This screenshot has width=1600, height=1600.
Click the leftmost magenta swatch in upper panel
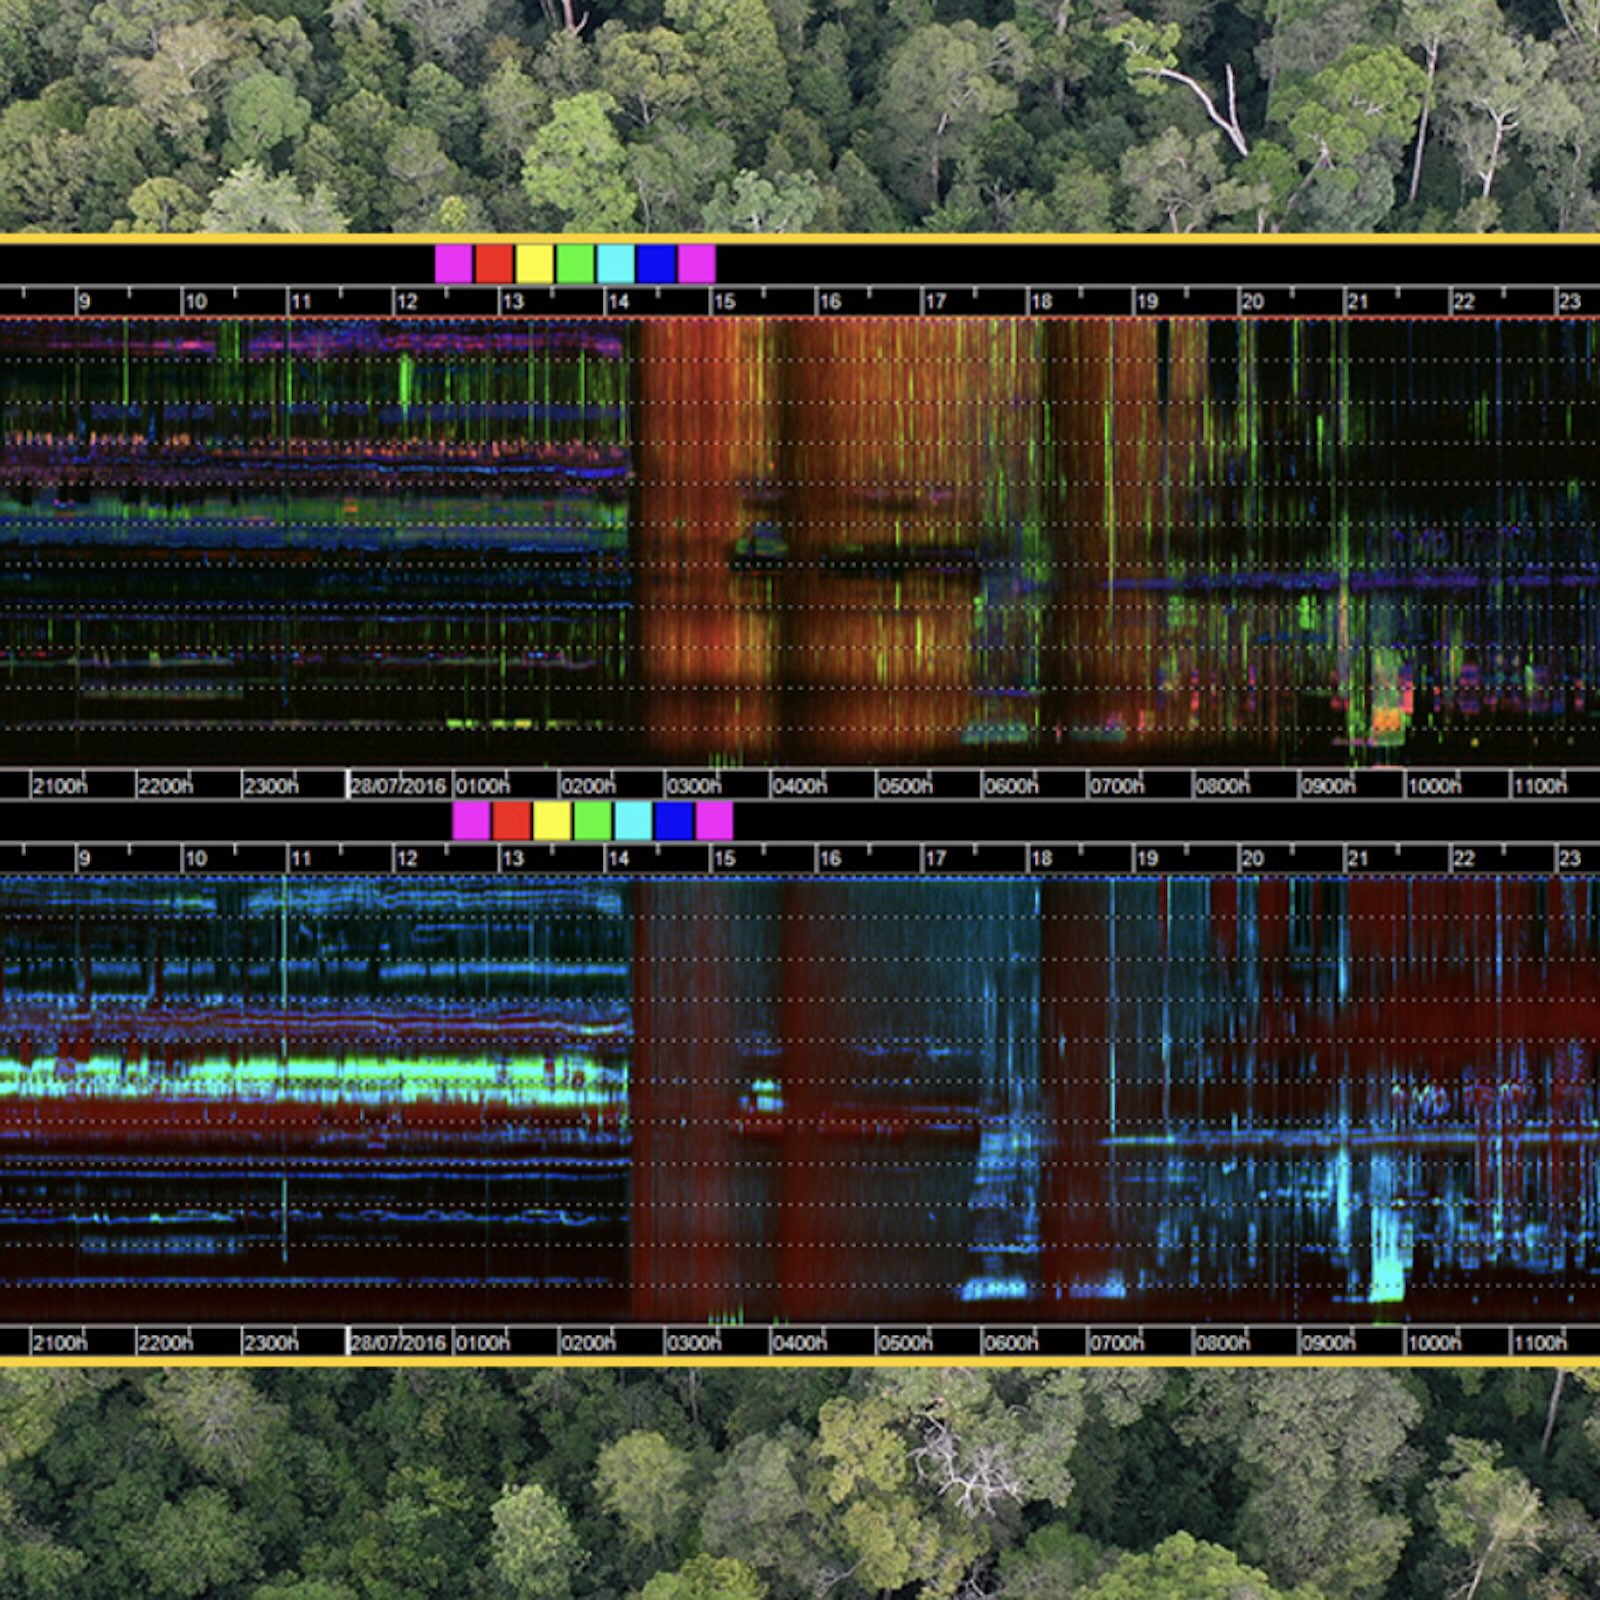453,264
